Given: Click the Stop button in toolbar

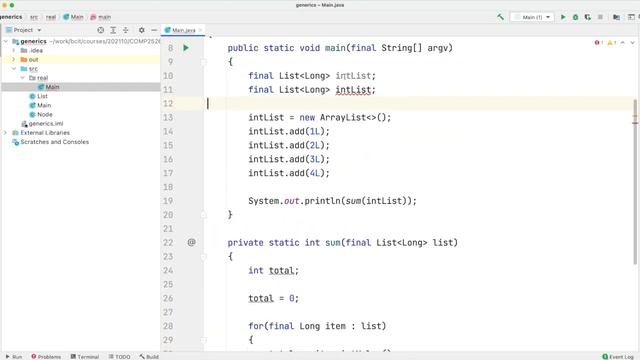Looking at the screenshot, I should click(x=600, y=17).
